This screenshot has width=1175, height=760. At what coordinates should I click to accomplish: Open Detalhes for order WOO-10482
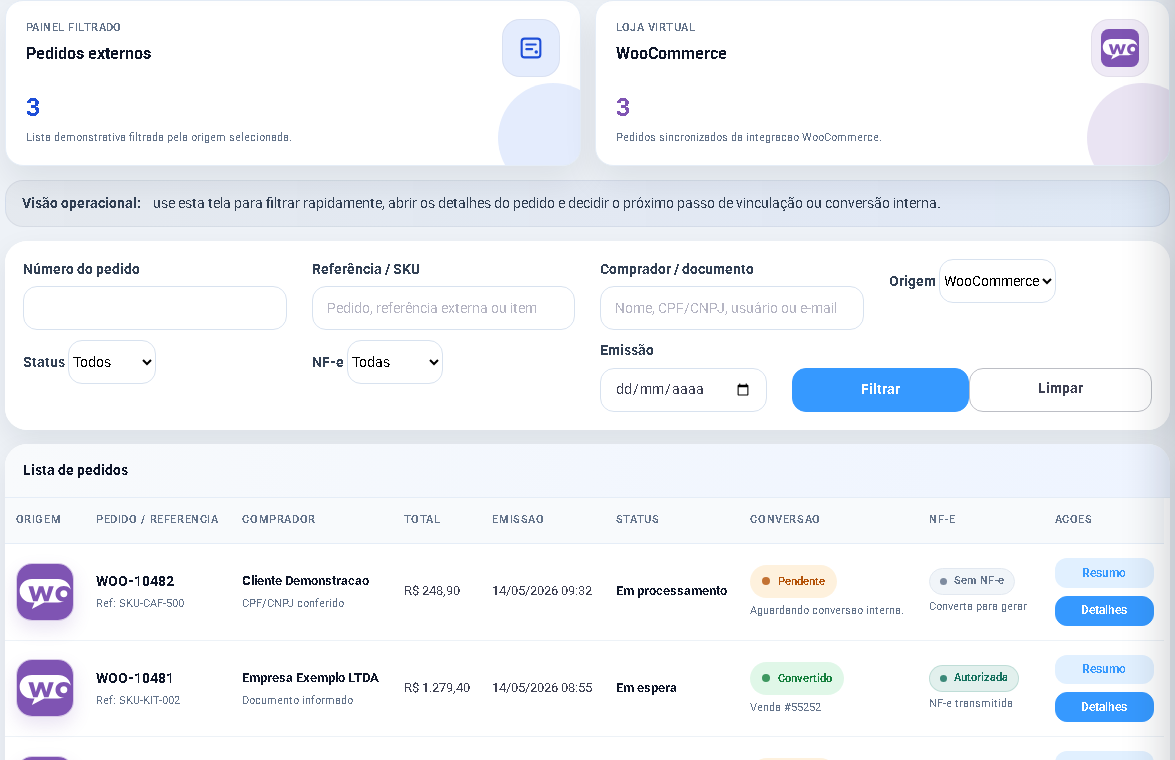(x=1104, y=610)
